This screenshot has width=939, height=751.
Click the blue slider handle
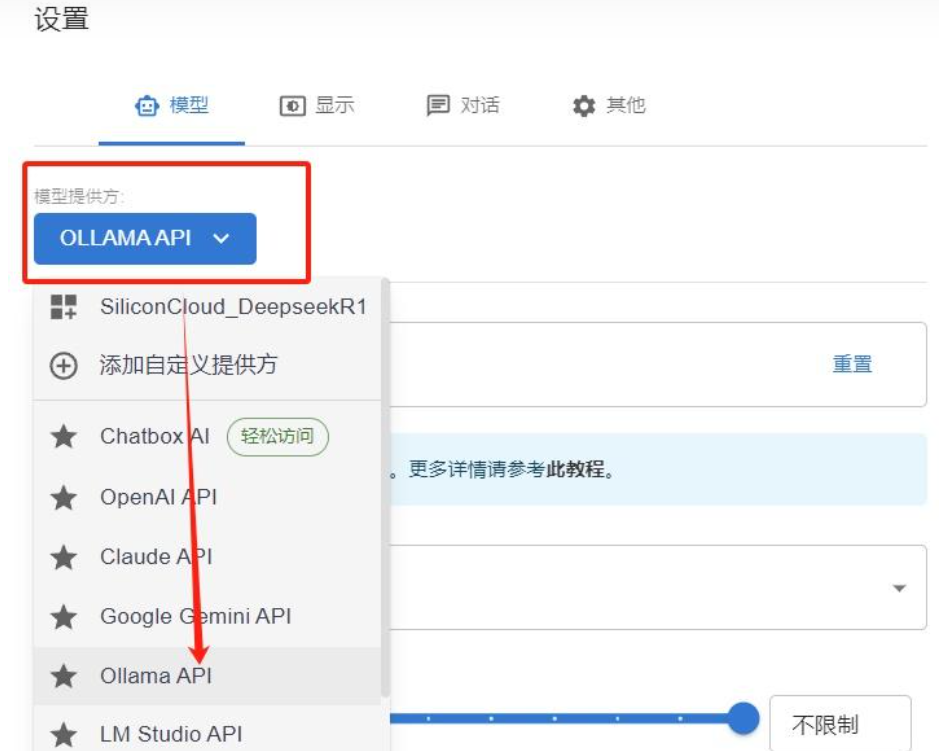743,718
